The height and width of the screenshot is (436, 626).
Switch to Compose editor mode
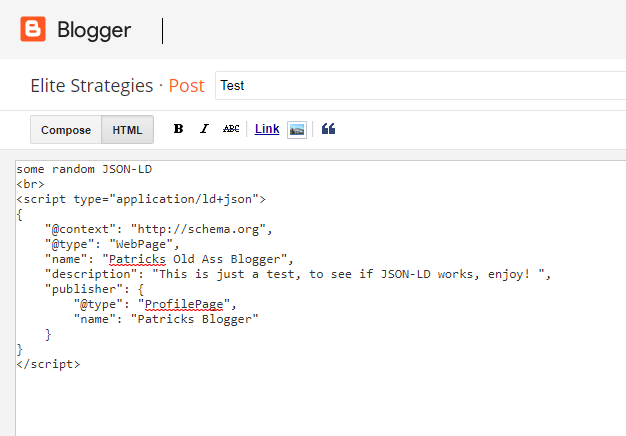66,130
